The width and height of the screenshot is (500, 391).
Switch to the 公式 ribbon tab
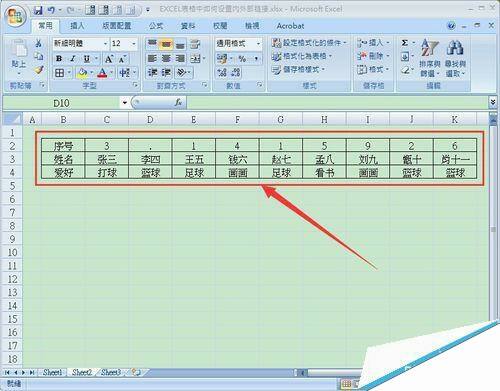[156, 26]
